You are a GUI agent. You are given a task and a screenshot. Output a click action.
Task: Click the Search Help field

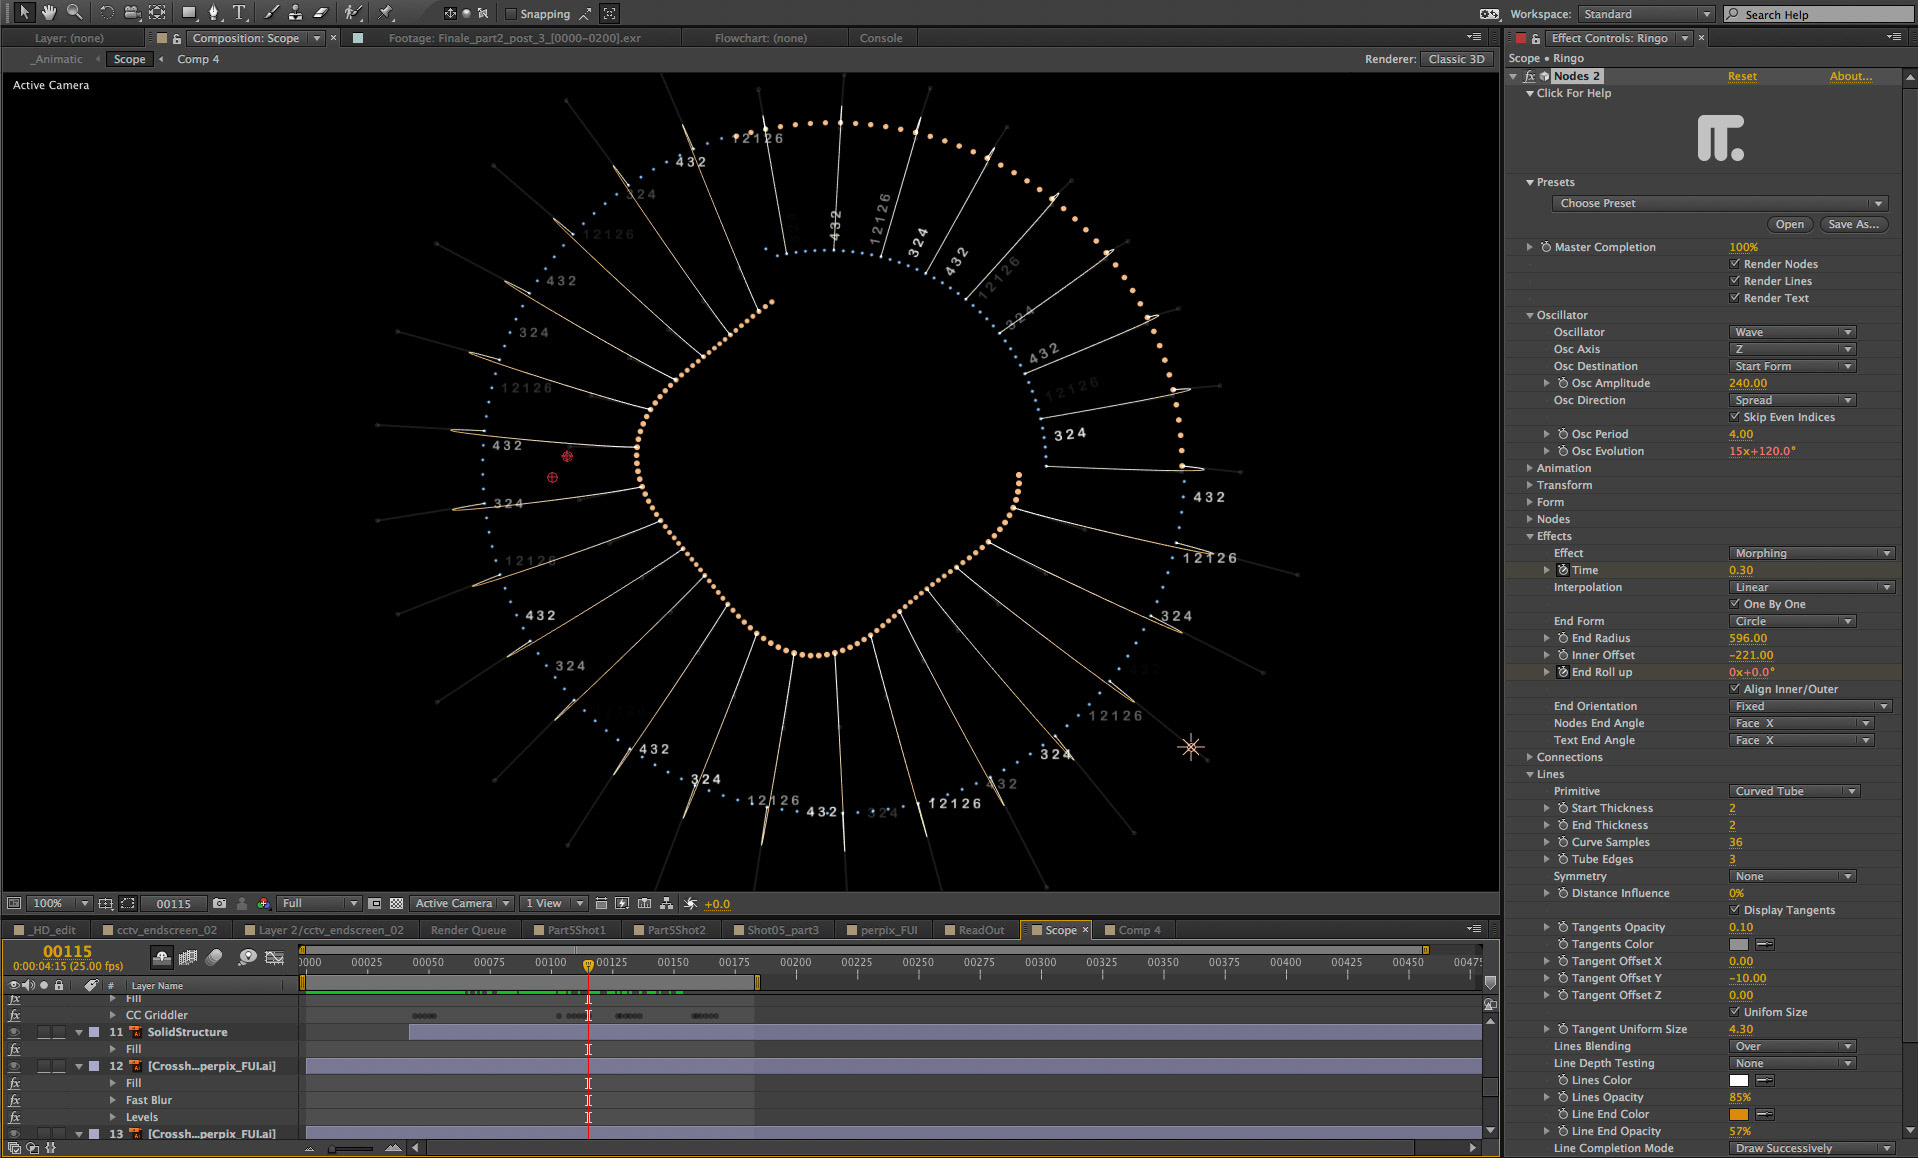(1818, 14)
